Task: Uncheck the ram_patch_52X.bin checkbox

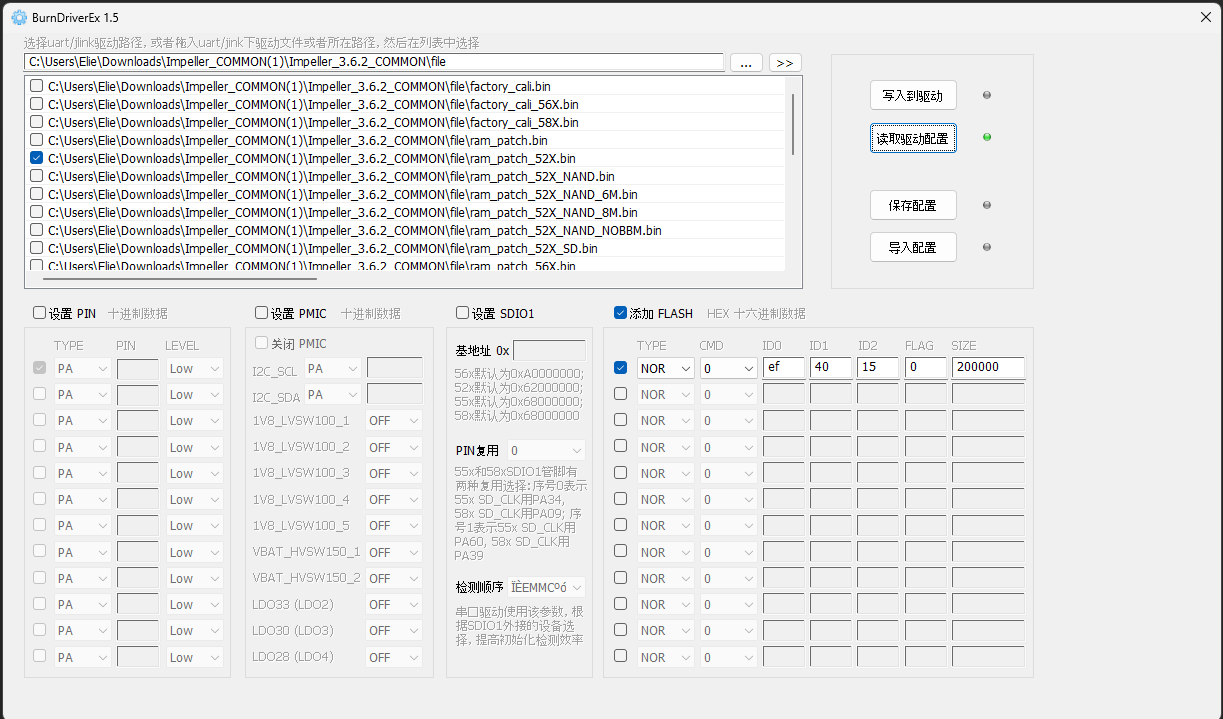Action: 37,158
